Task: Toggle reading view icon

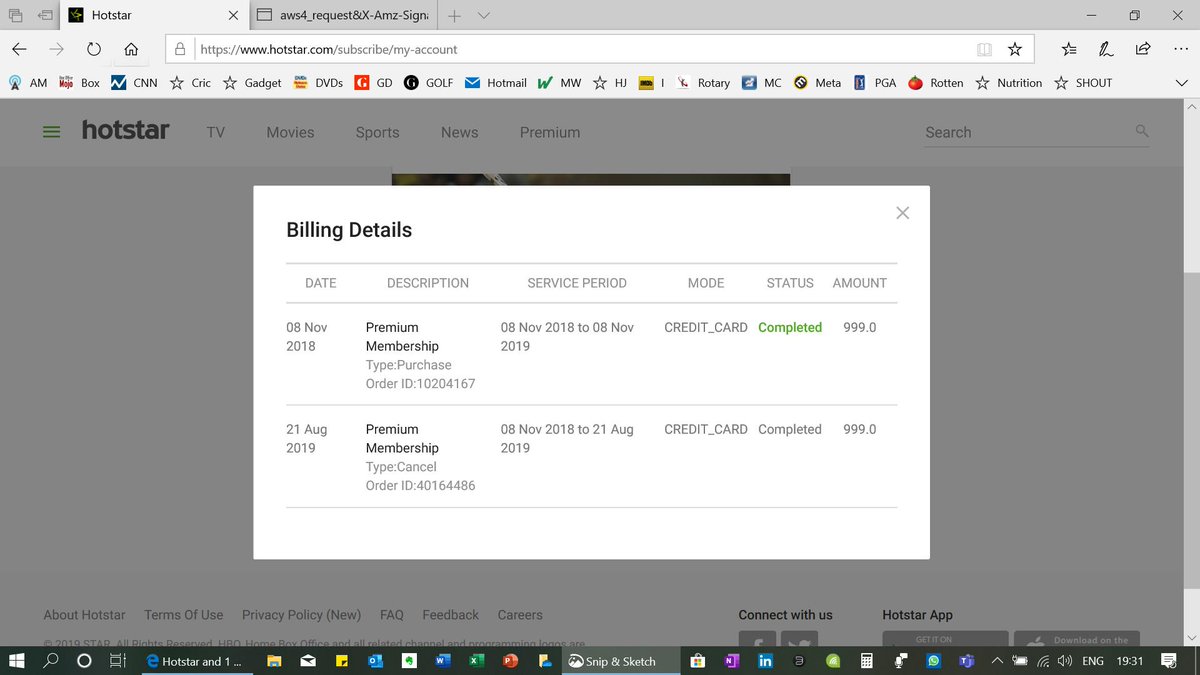Action: pyautogui.click(x=984, y=48)
